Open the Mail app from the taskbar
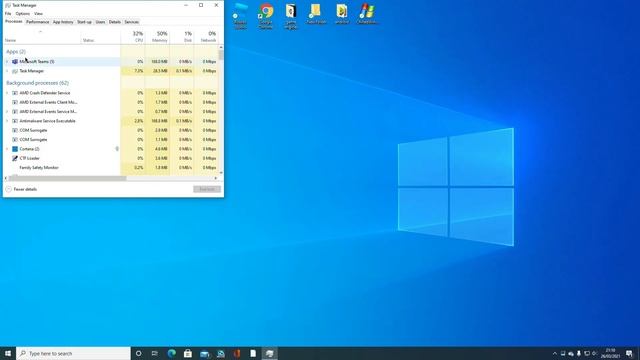 pyautogui.click(x=204, y=353)
